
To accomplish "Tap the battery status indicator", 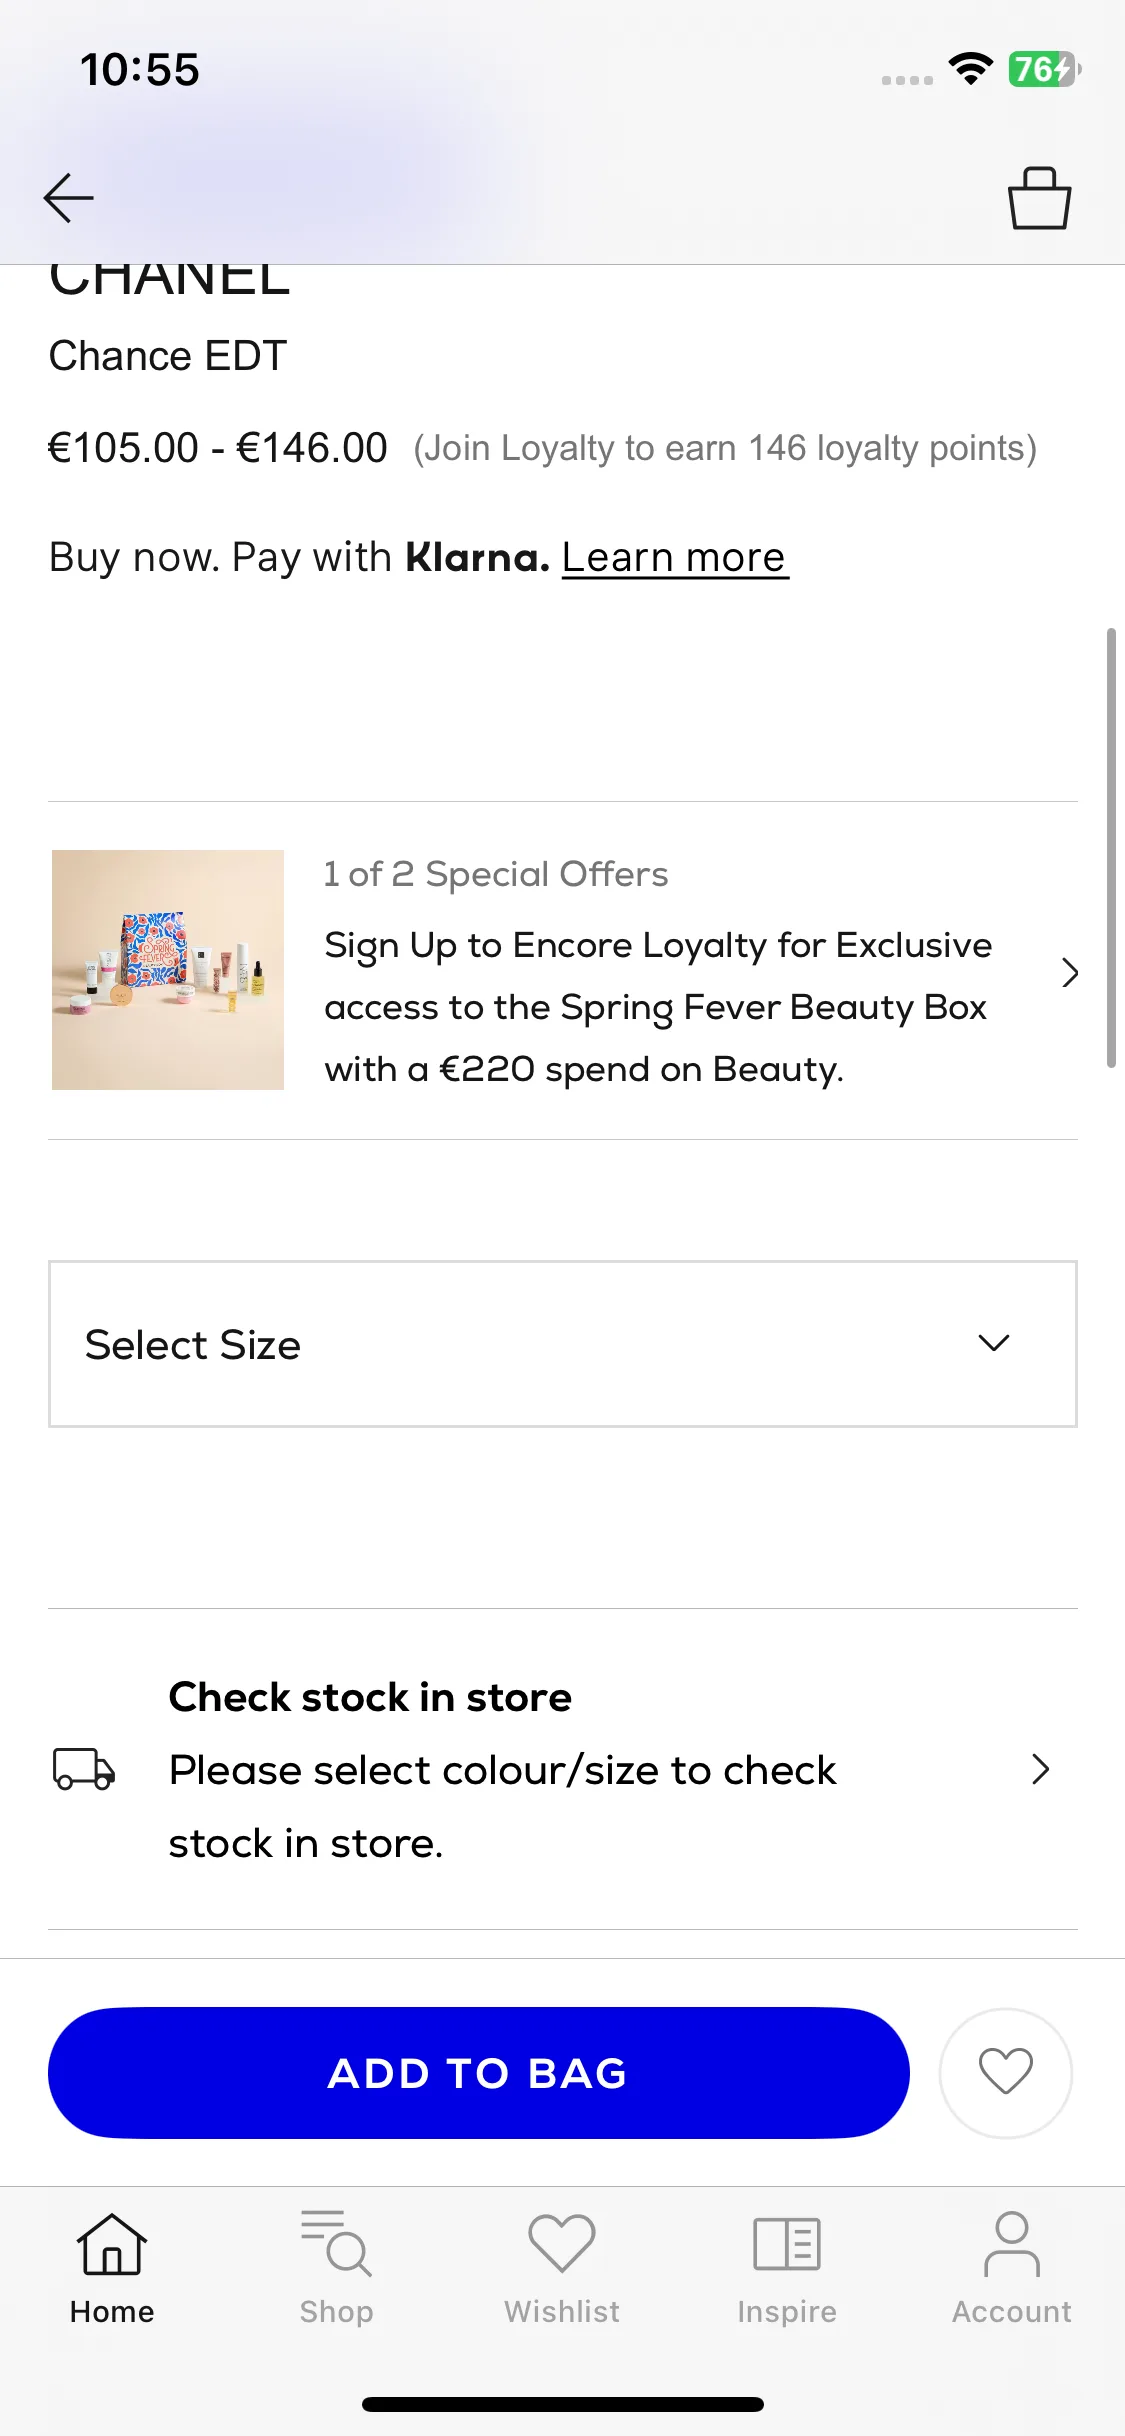I will coord(1044,69).
